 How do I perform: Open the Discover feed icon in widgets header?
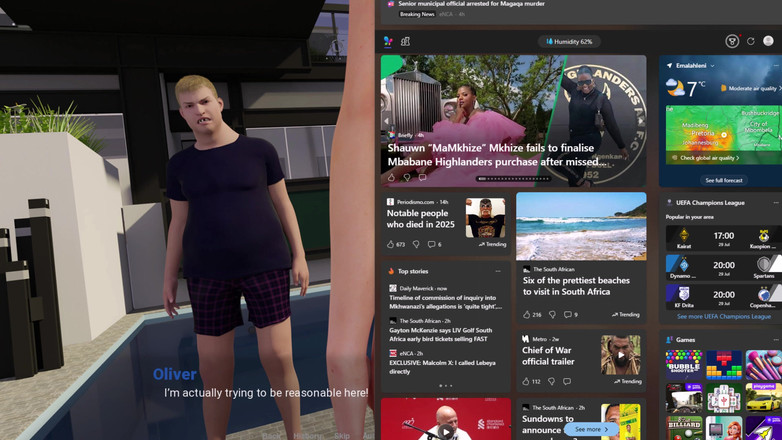388,41
